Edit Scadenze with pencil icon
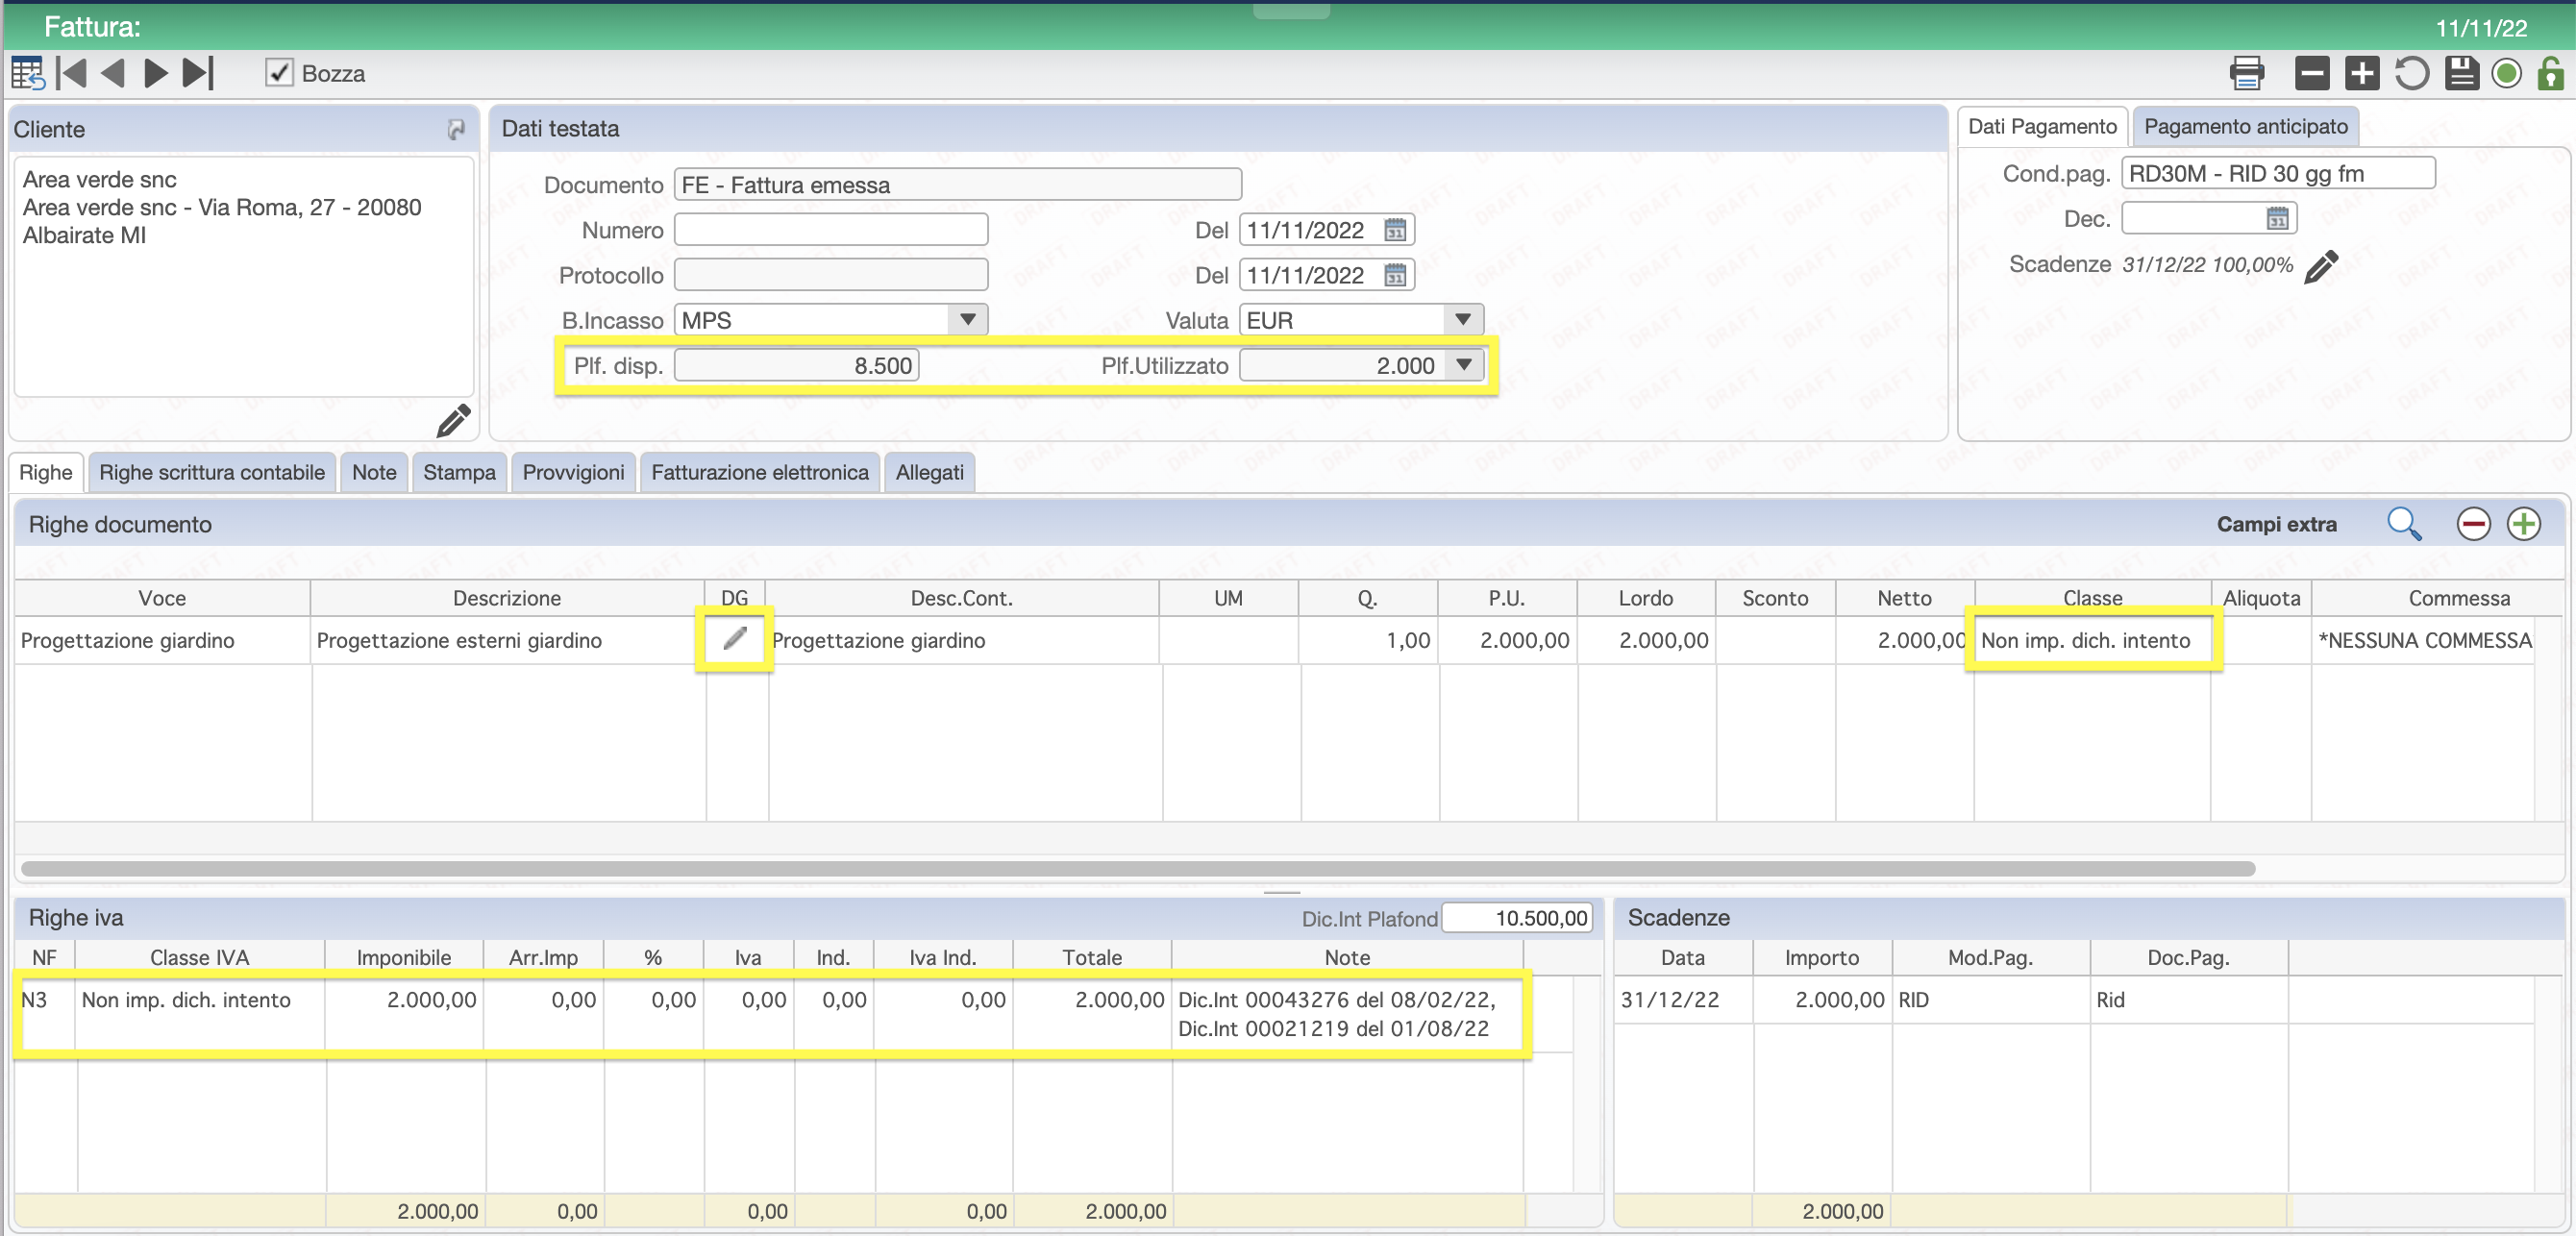The height and width of the screenshot is (1236, 2576). [2321, 266]
